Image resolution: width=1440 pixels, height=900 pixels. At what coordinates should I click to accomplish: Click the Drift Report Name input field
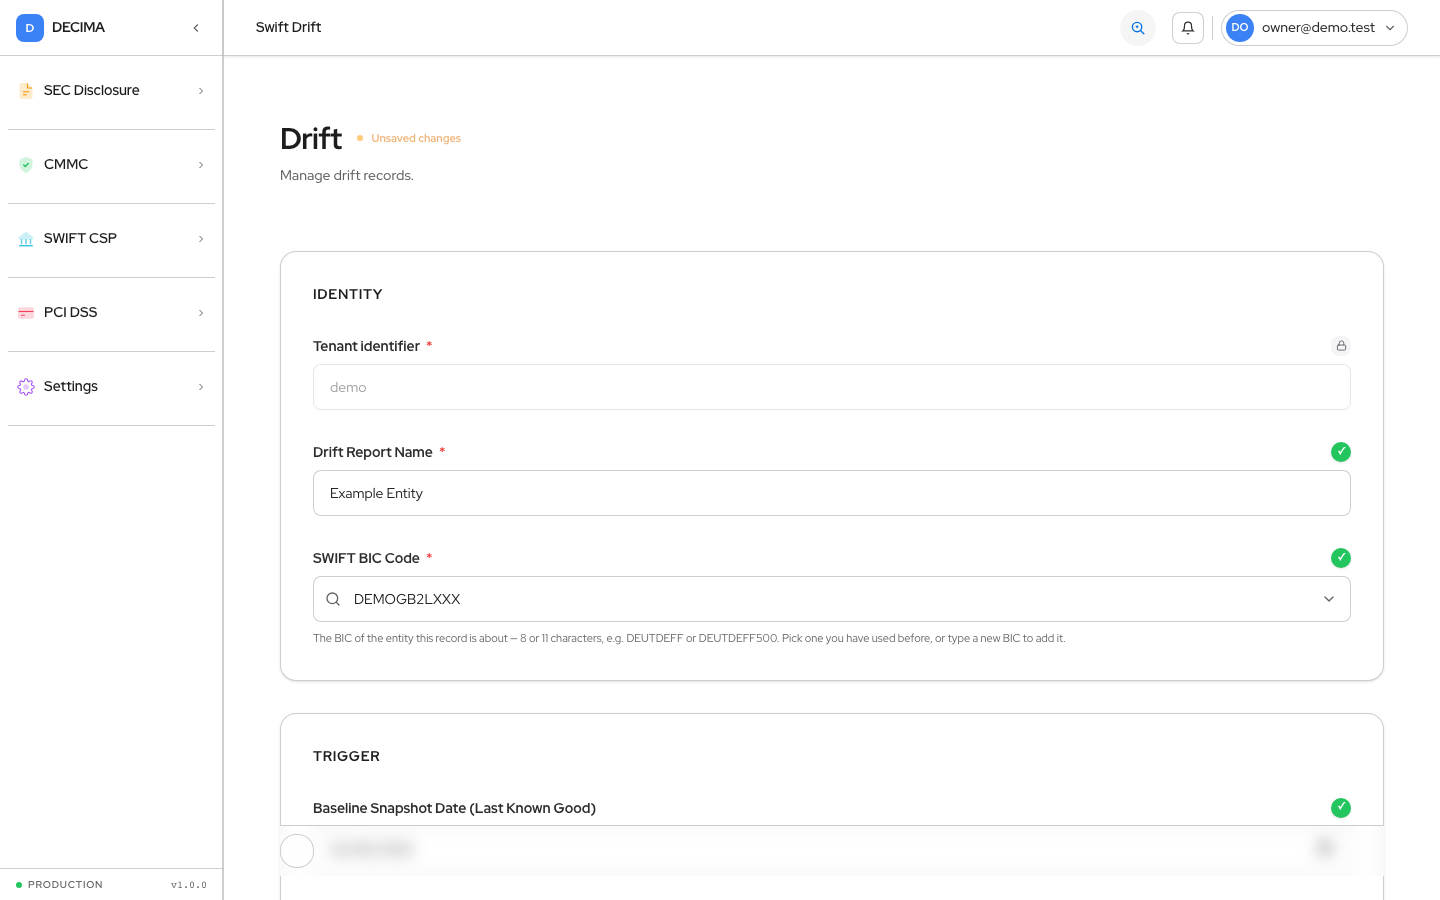click(x=832, y=493)
